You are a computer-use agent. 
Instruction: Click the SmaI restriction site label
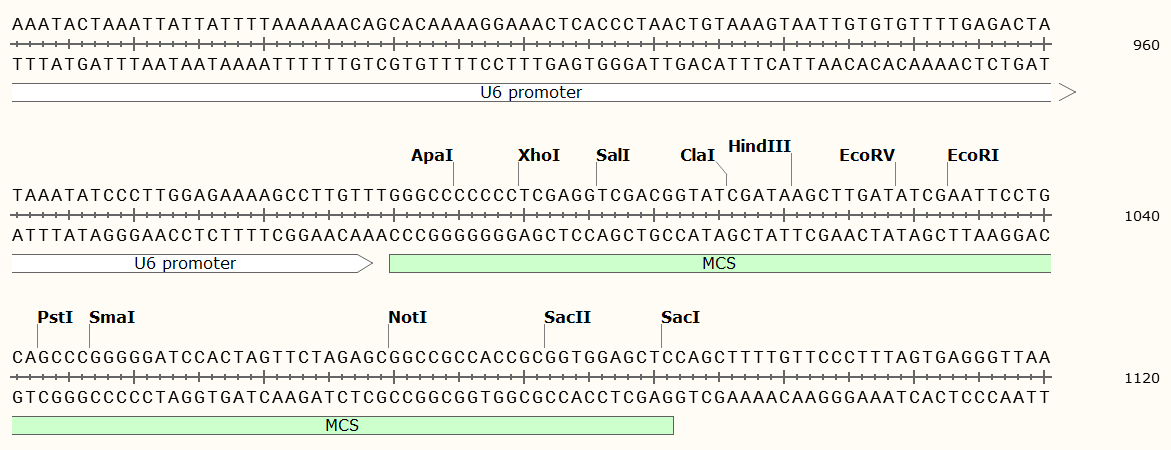pyautogui.click(x=112, y=317)
